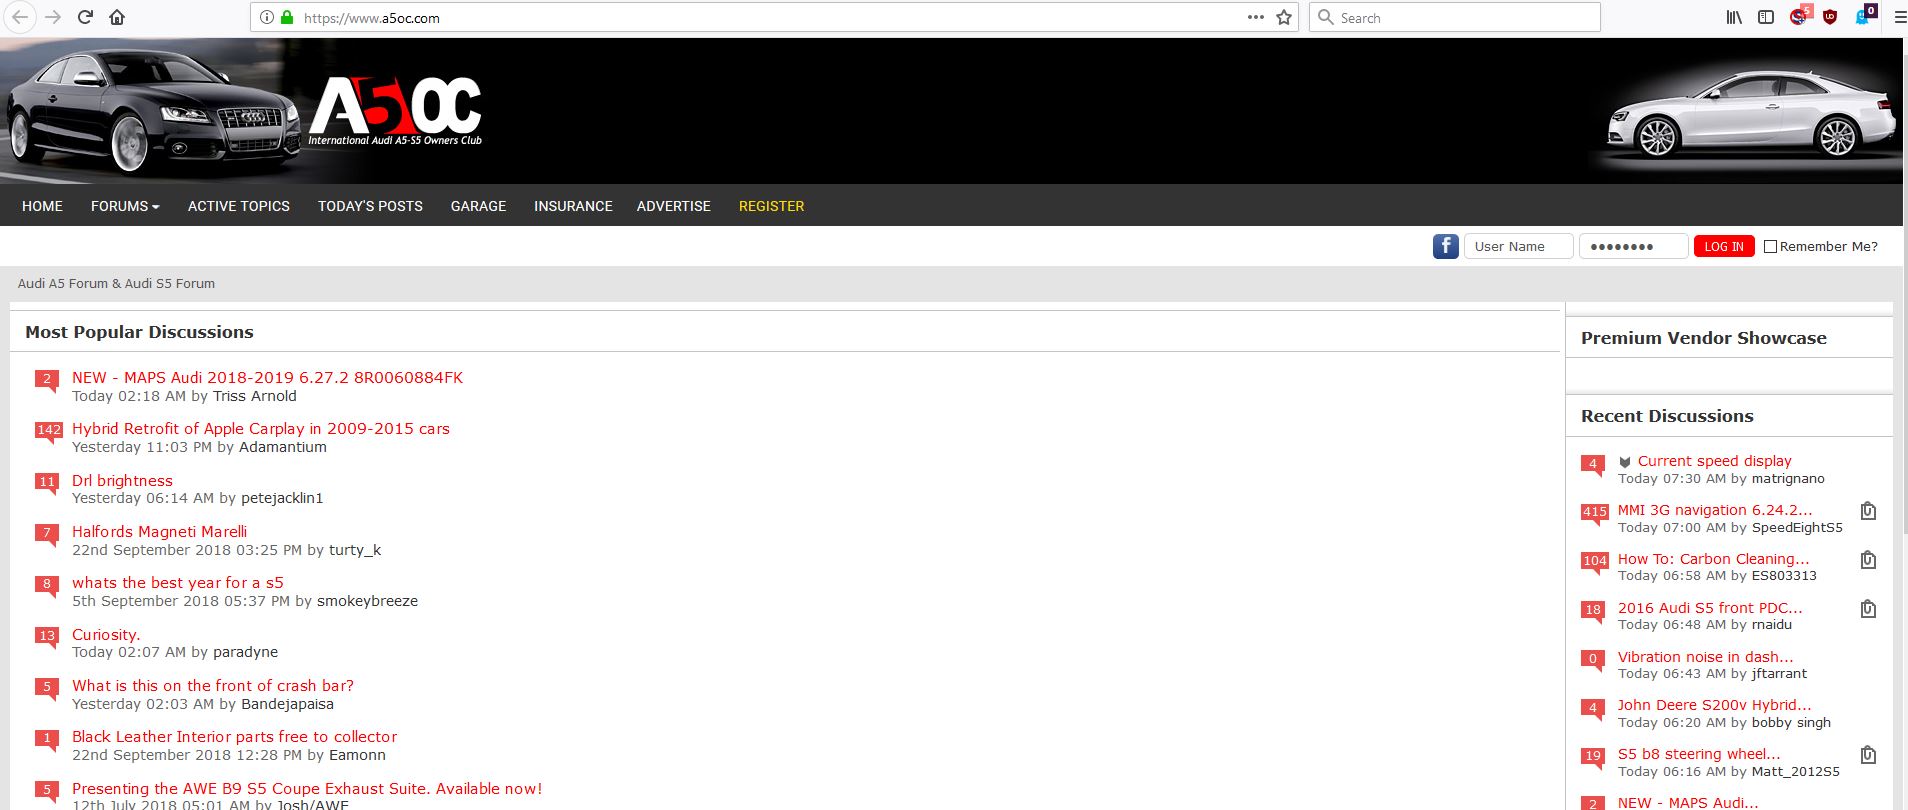
Task: Click the browser Search box
Action: pos(1454,17)
